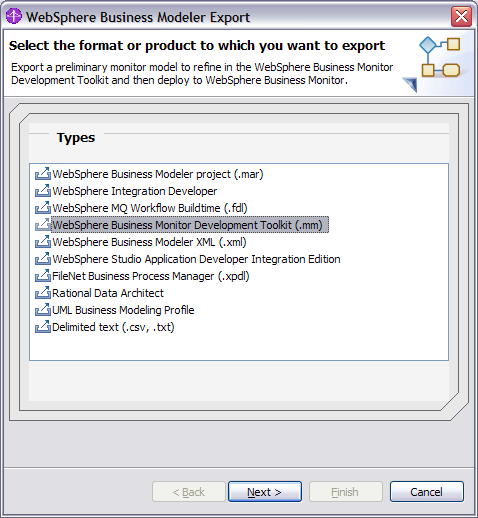Select Rational Data Architect type
478x518 pixels.
[108, 293]
